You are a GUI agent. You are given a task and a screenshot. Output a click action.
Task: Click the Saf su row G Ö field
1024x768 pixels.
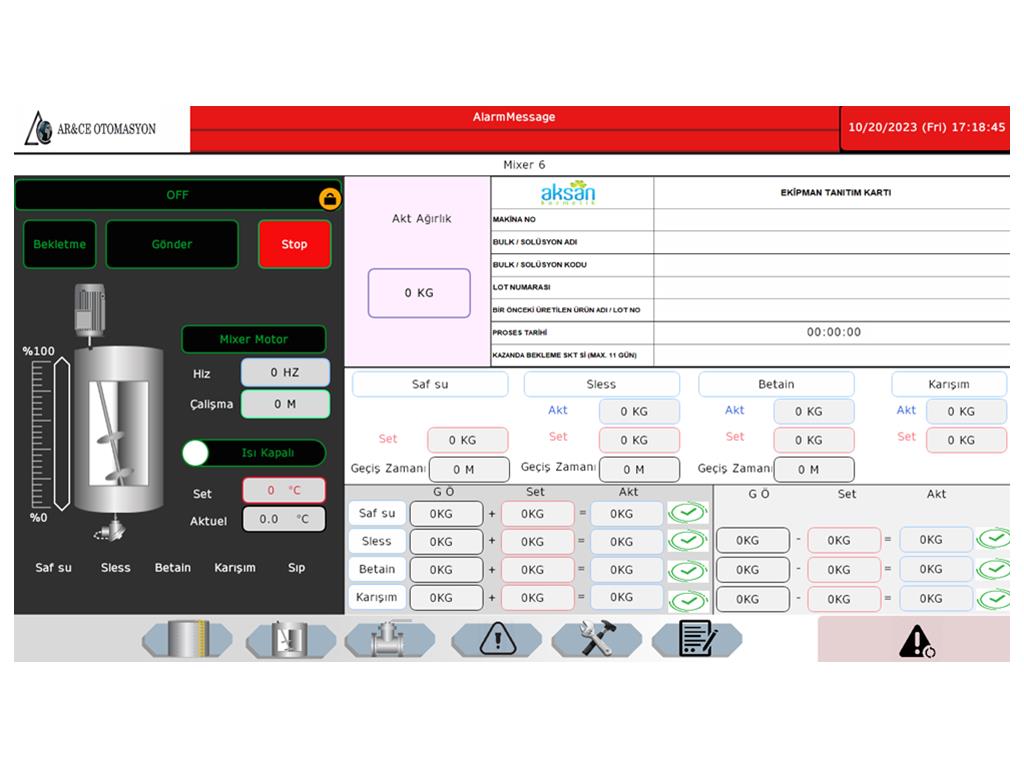click(x=447, y=514)
